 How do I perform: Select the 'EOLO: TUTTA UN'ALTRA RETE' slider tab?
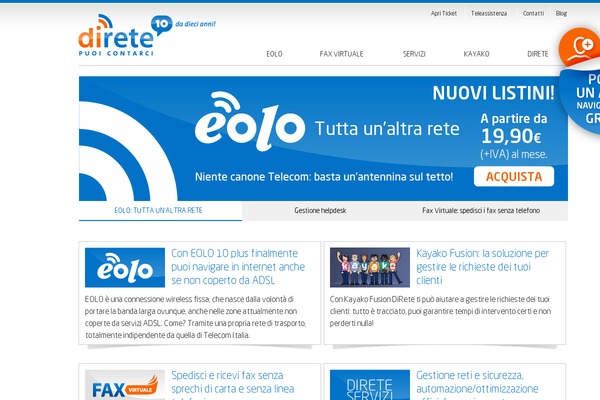click(160, 211)
